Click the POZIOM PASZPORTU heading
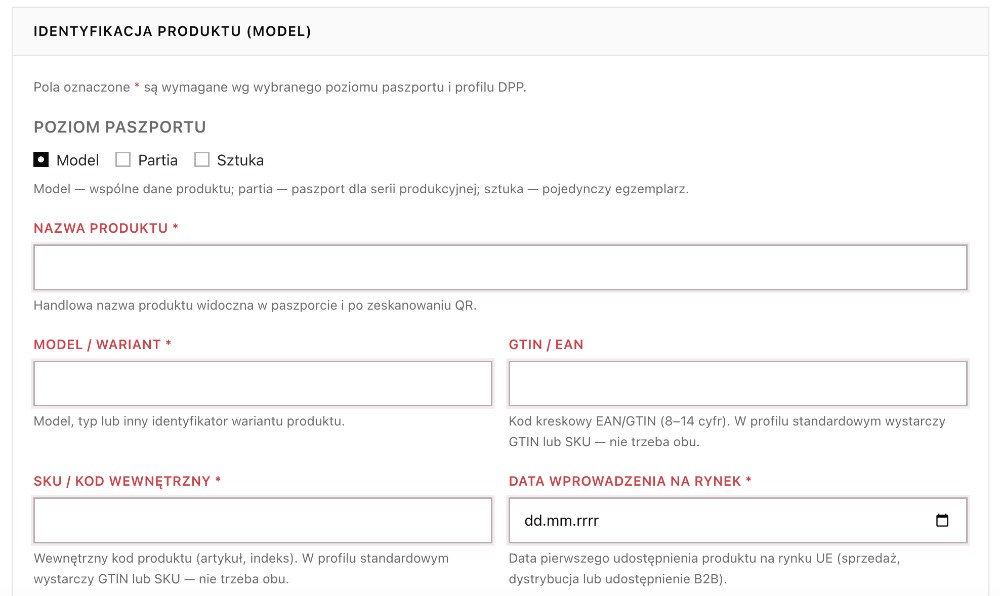 [120, 127]
